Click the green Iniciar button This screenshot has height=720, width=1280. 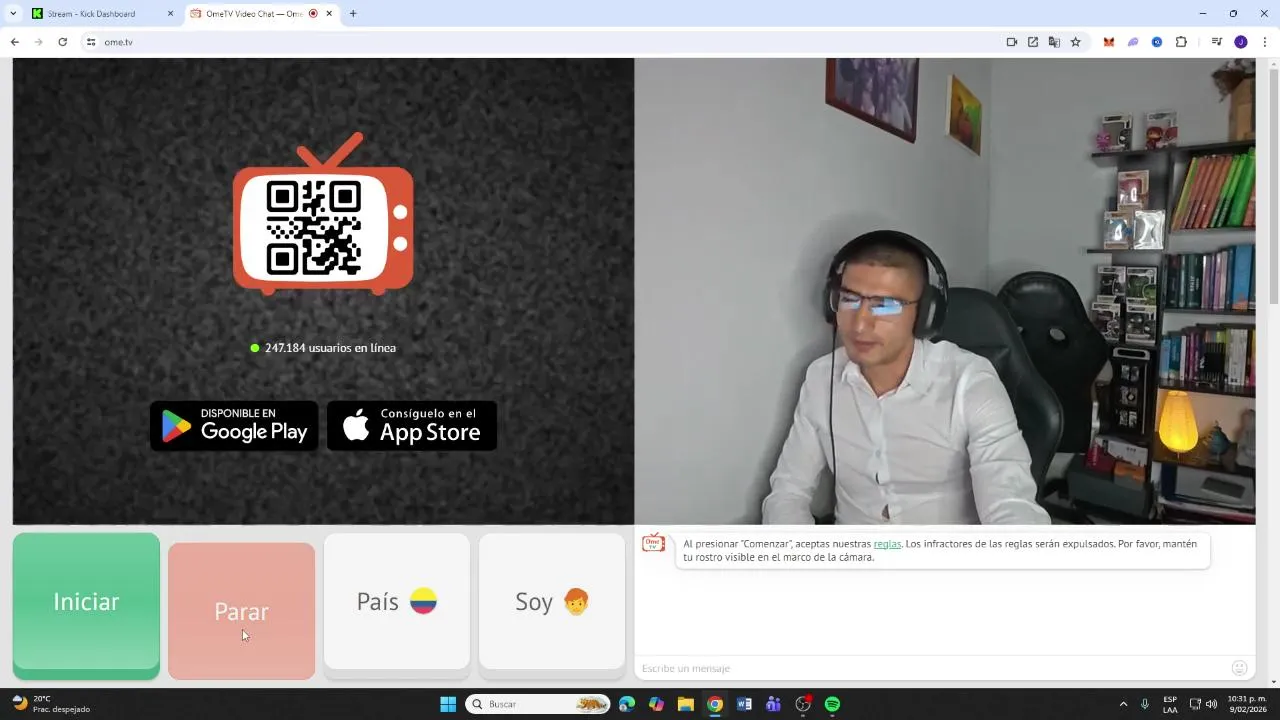coord(86,605)
